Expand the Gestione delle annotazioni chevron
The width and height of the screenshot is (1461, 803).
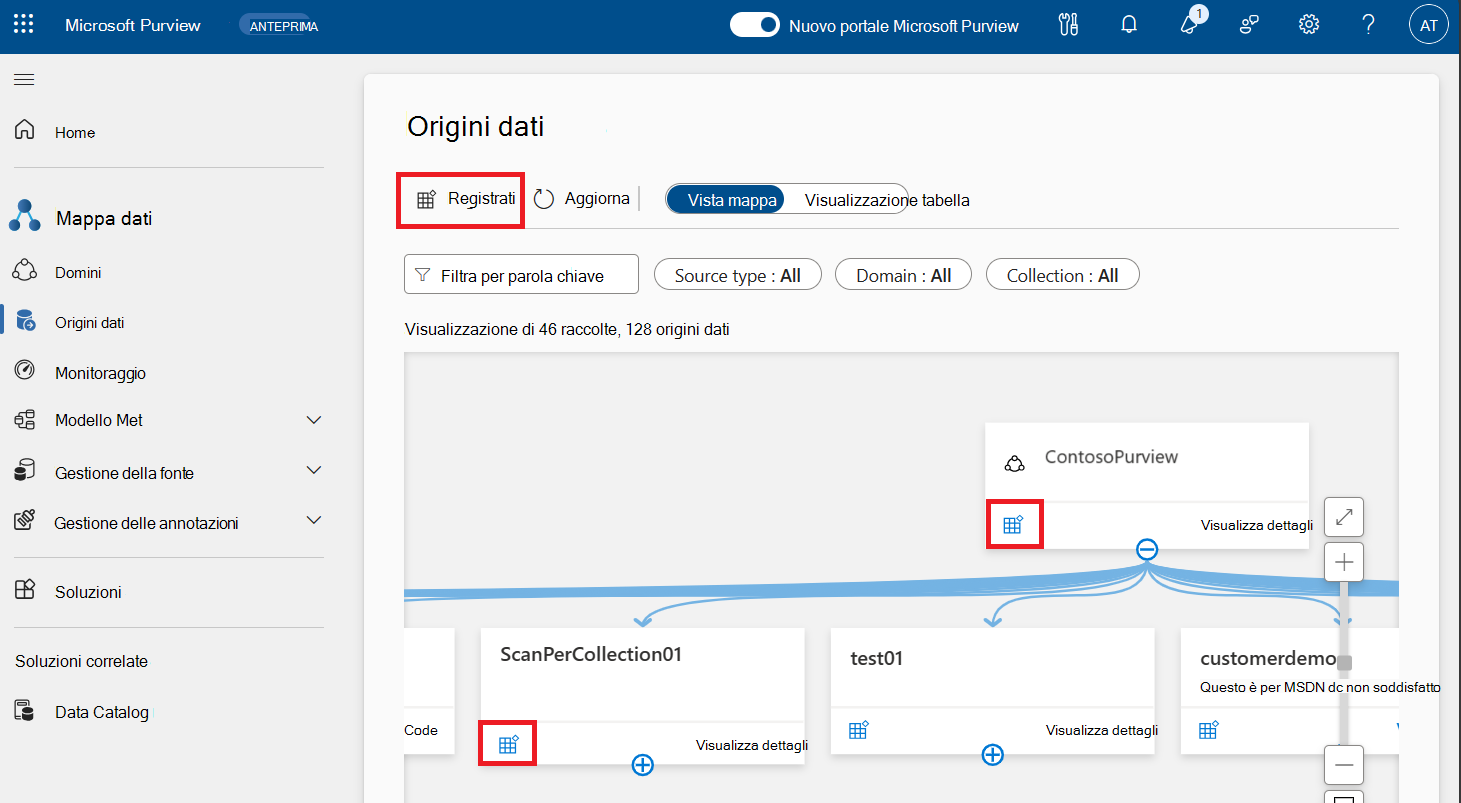[314, 520]
